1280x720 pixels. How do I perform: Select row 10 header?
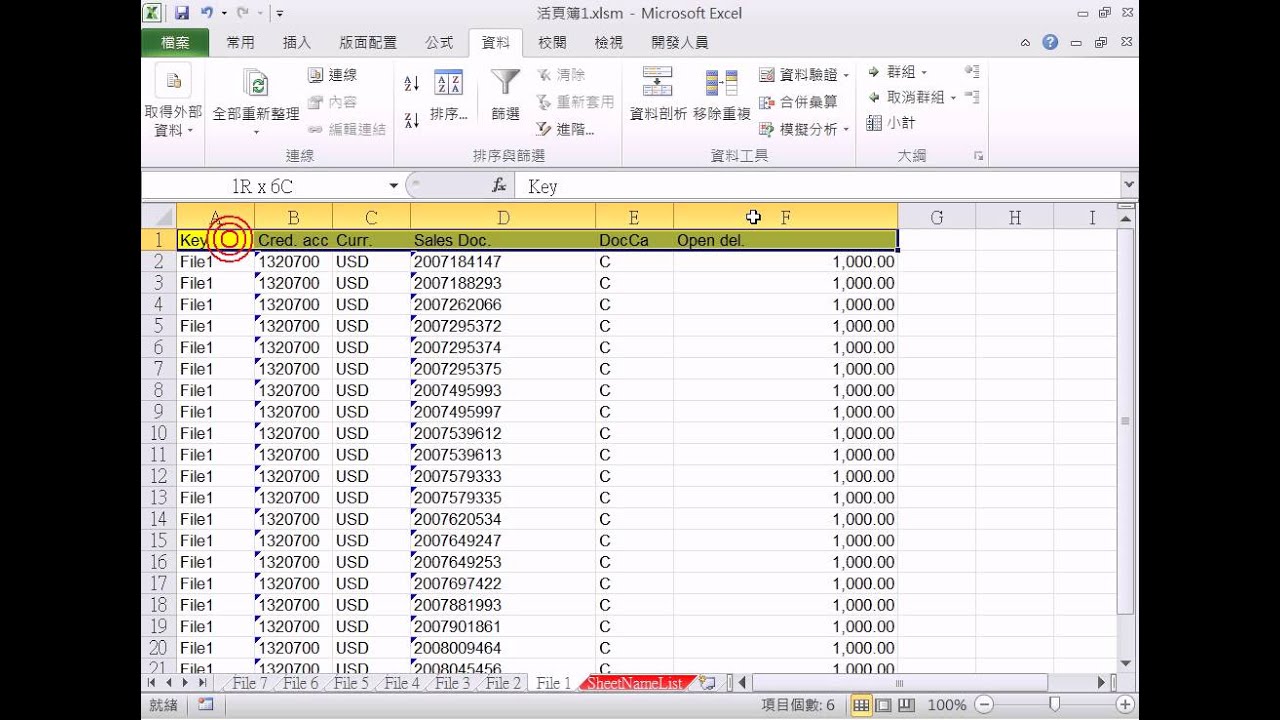coord(159,433)
